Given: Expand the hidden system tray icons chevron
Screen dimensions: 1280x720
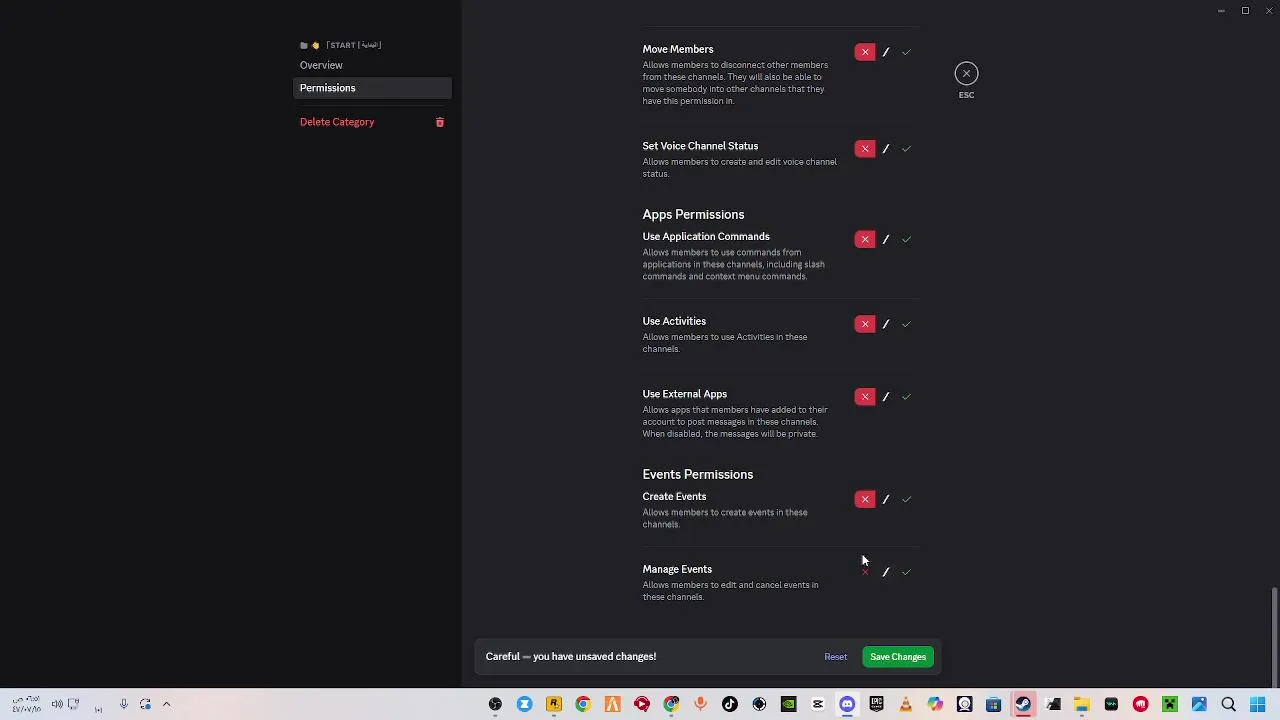Looking at the screenshot, I should [x=166, y=704].
